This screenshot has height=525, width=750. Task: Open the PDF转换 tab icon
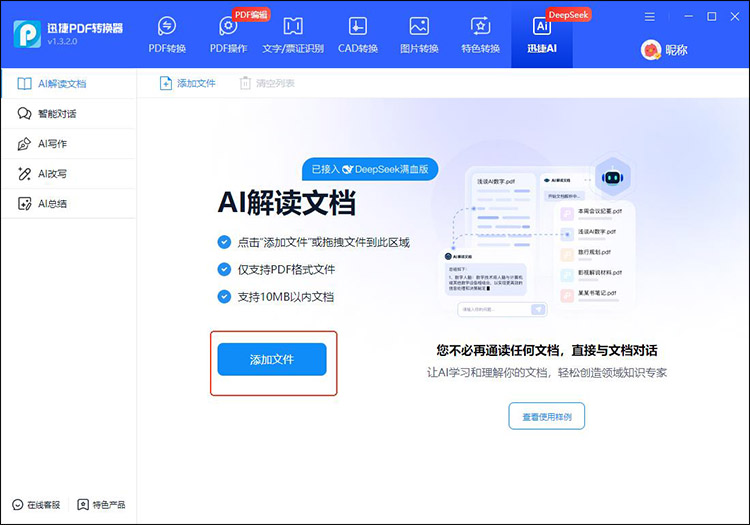[168, 26]
